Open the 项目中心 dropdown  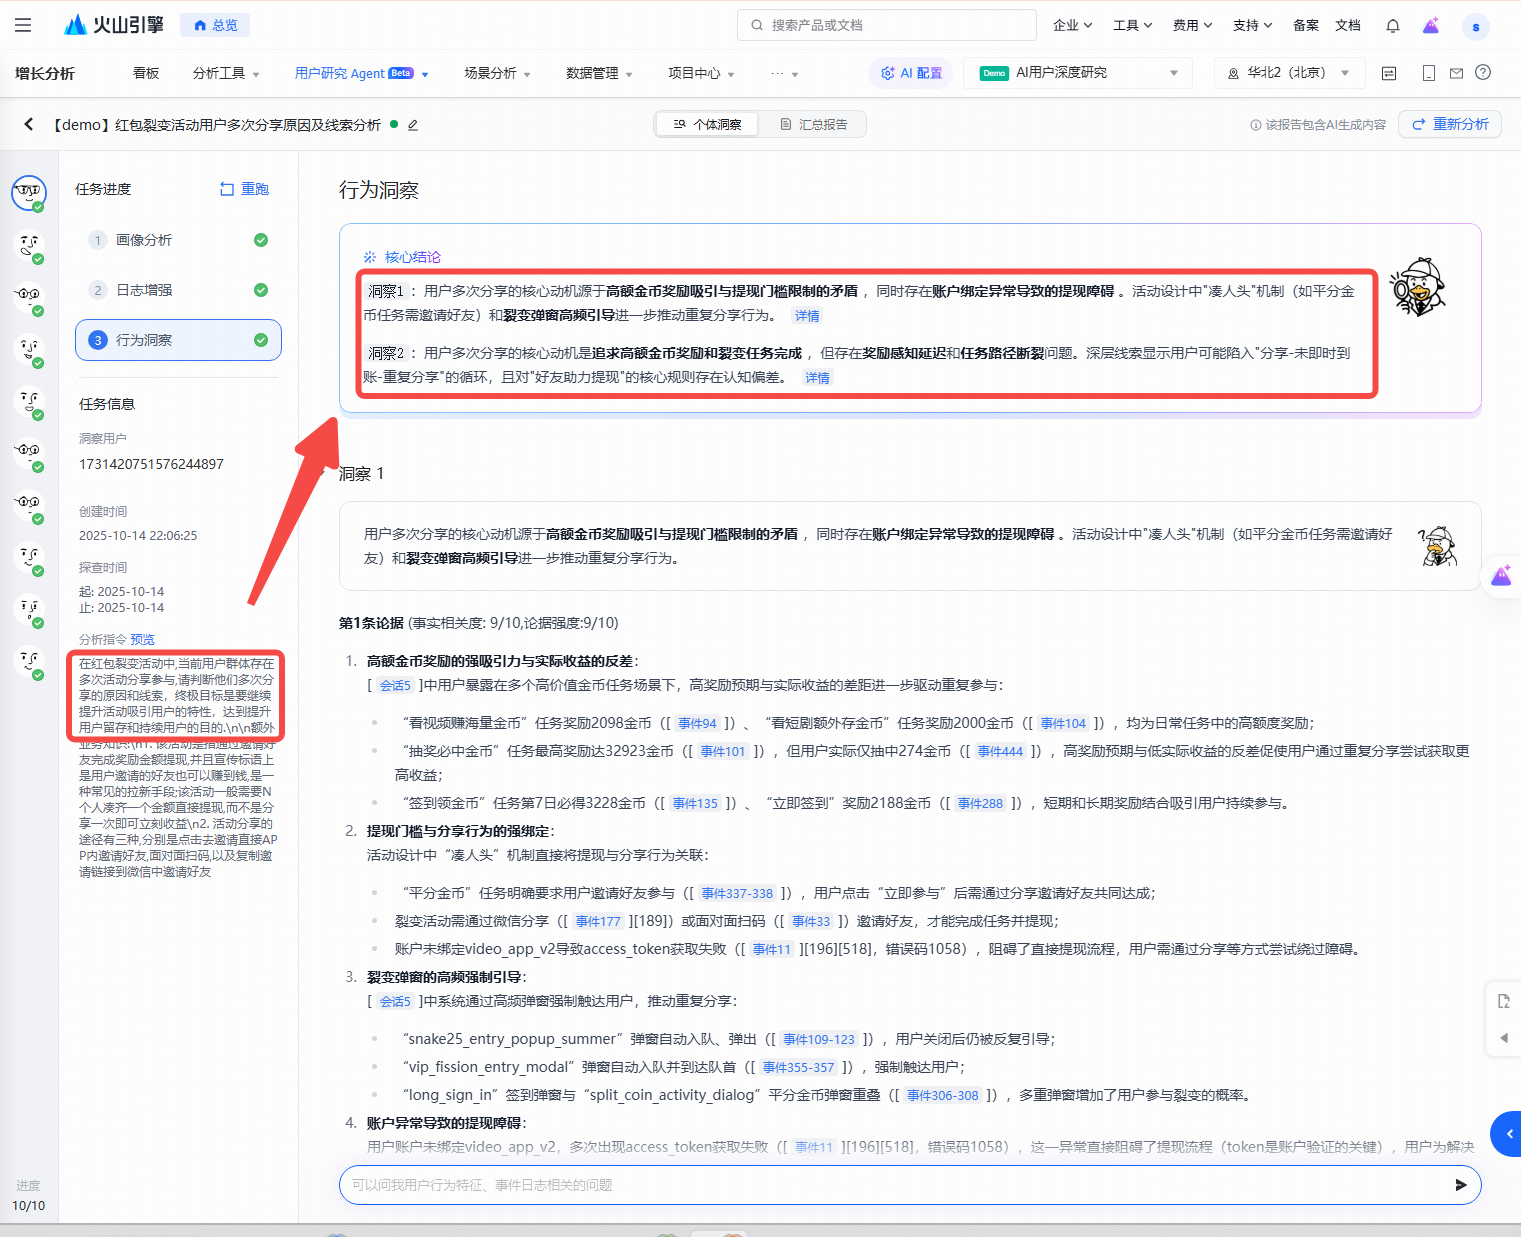701,73
